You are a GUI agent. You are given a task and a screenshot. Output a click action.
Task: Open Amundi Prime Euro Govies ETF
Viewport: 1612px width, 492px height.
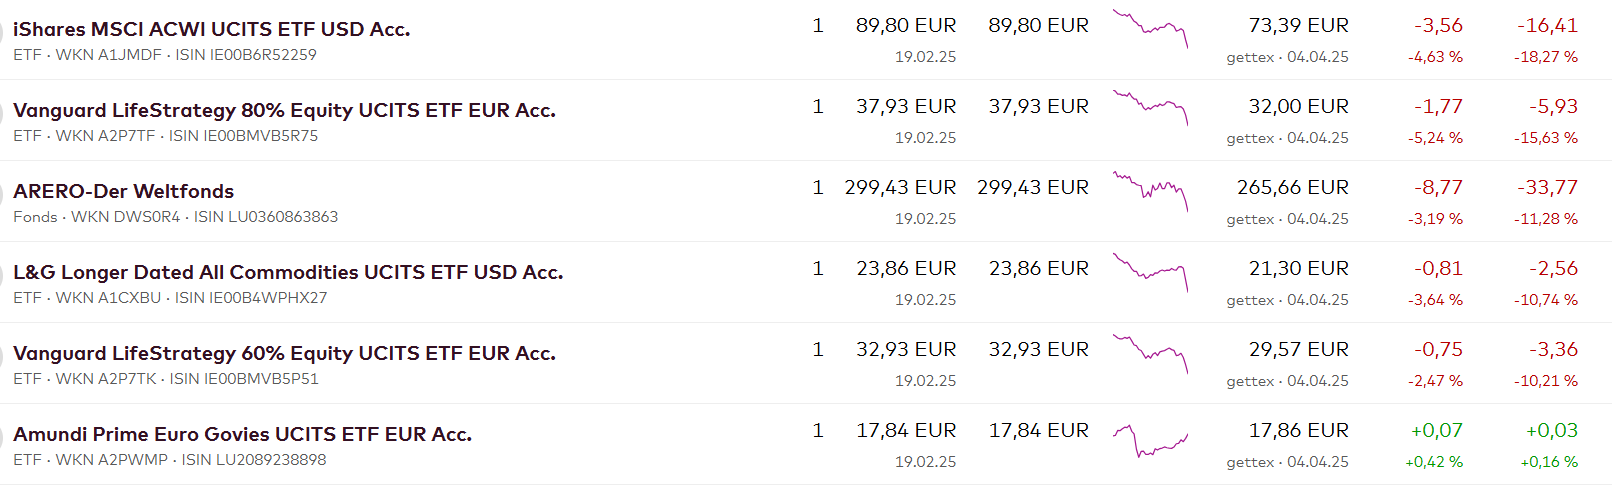click(242, 434)
